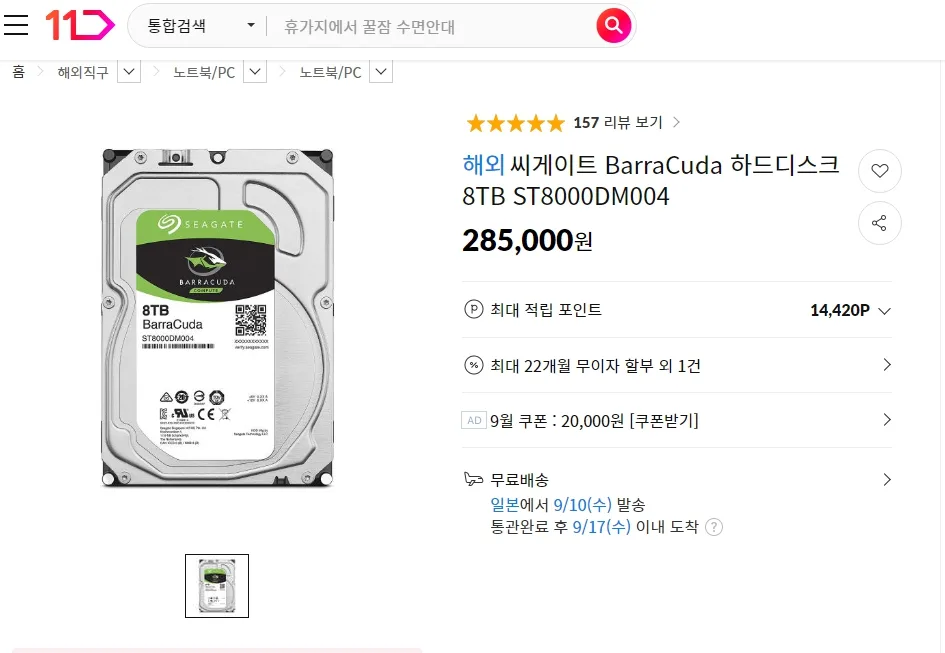Expand the first 노트북/PC breadcrumb dropdown
The width and height of the screenshot is (945, 653).
tap(255, 72)
